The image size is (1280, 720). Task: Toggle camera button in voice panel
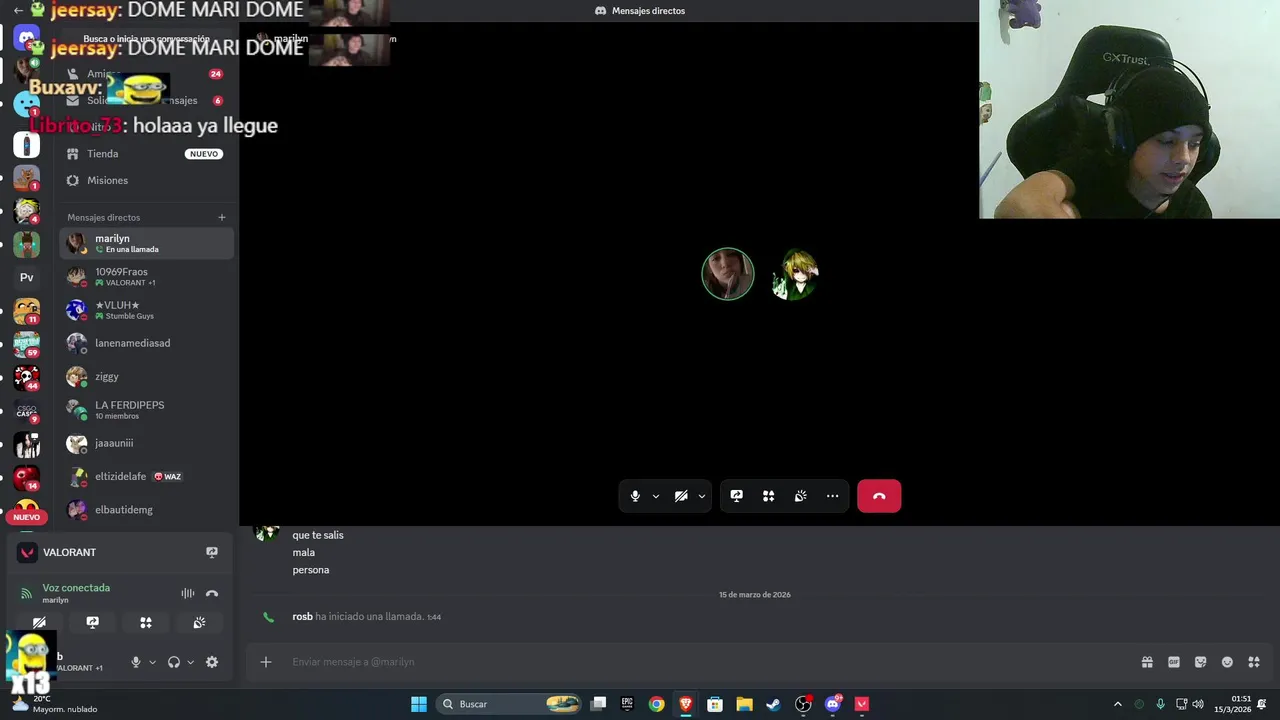[x=39, y=622]
